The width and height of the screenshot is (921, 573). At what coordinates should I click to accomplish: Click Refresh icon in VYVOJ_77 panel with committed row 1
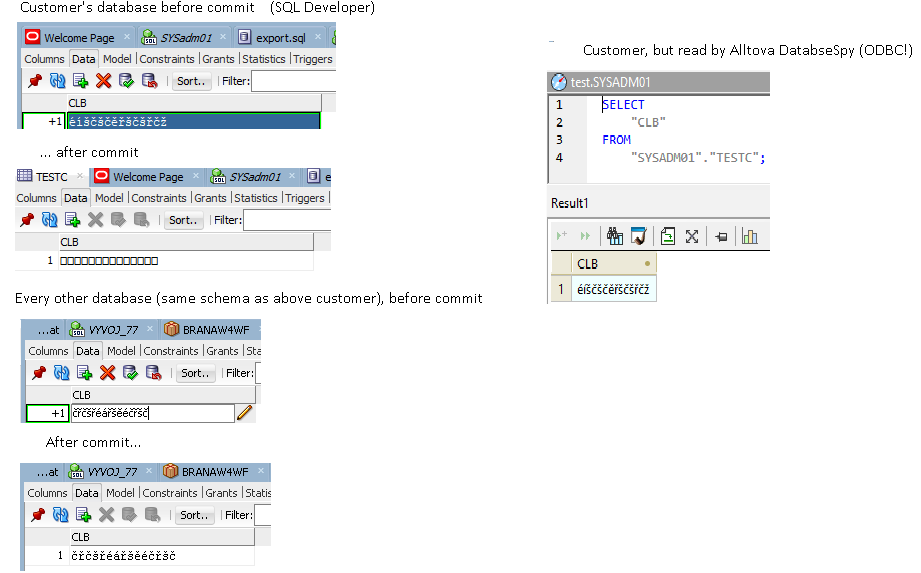point(60,515)
